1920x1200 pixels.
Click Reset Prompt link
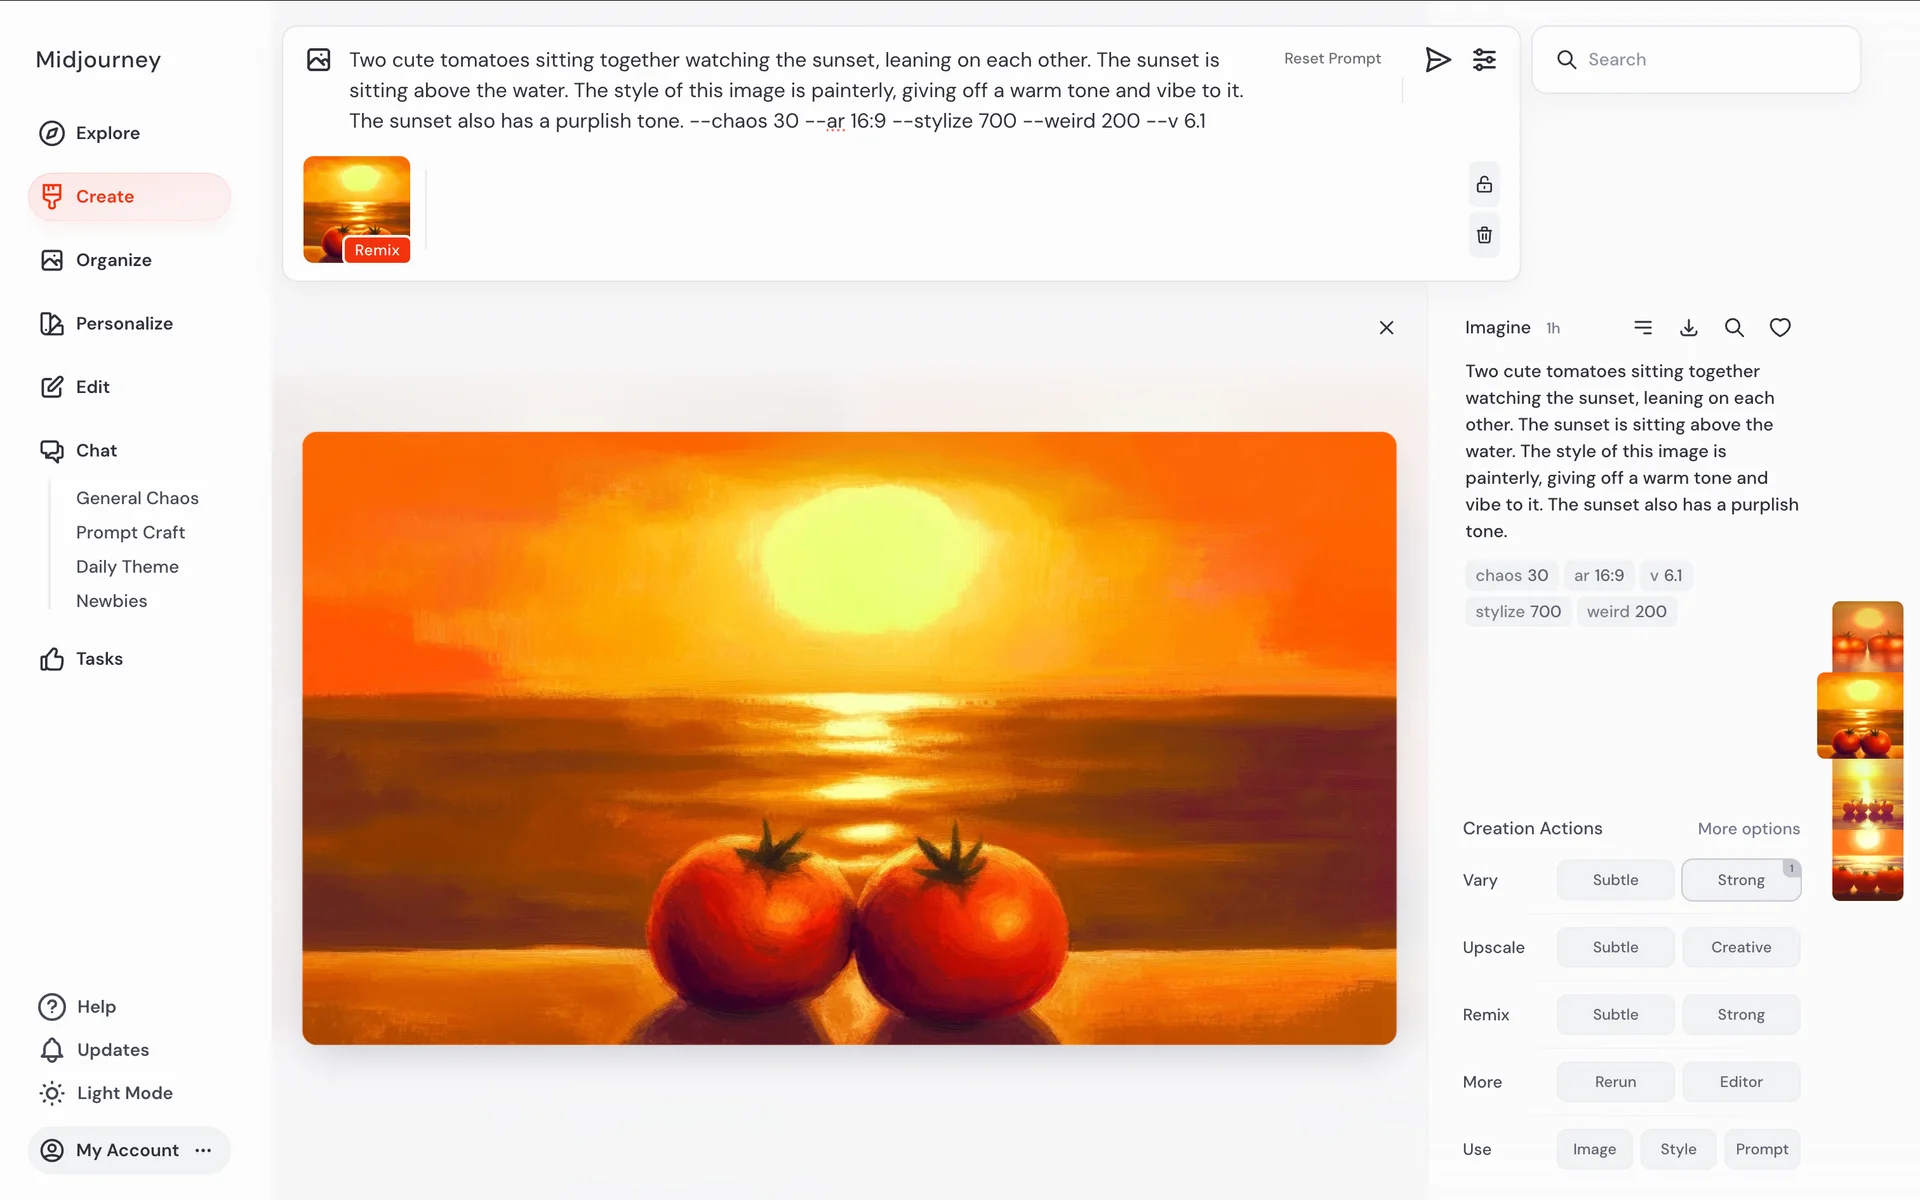click(x=1332, y=59)
